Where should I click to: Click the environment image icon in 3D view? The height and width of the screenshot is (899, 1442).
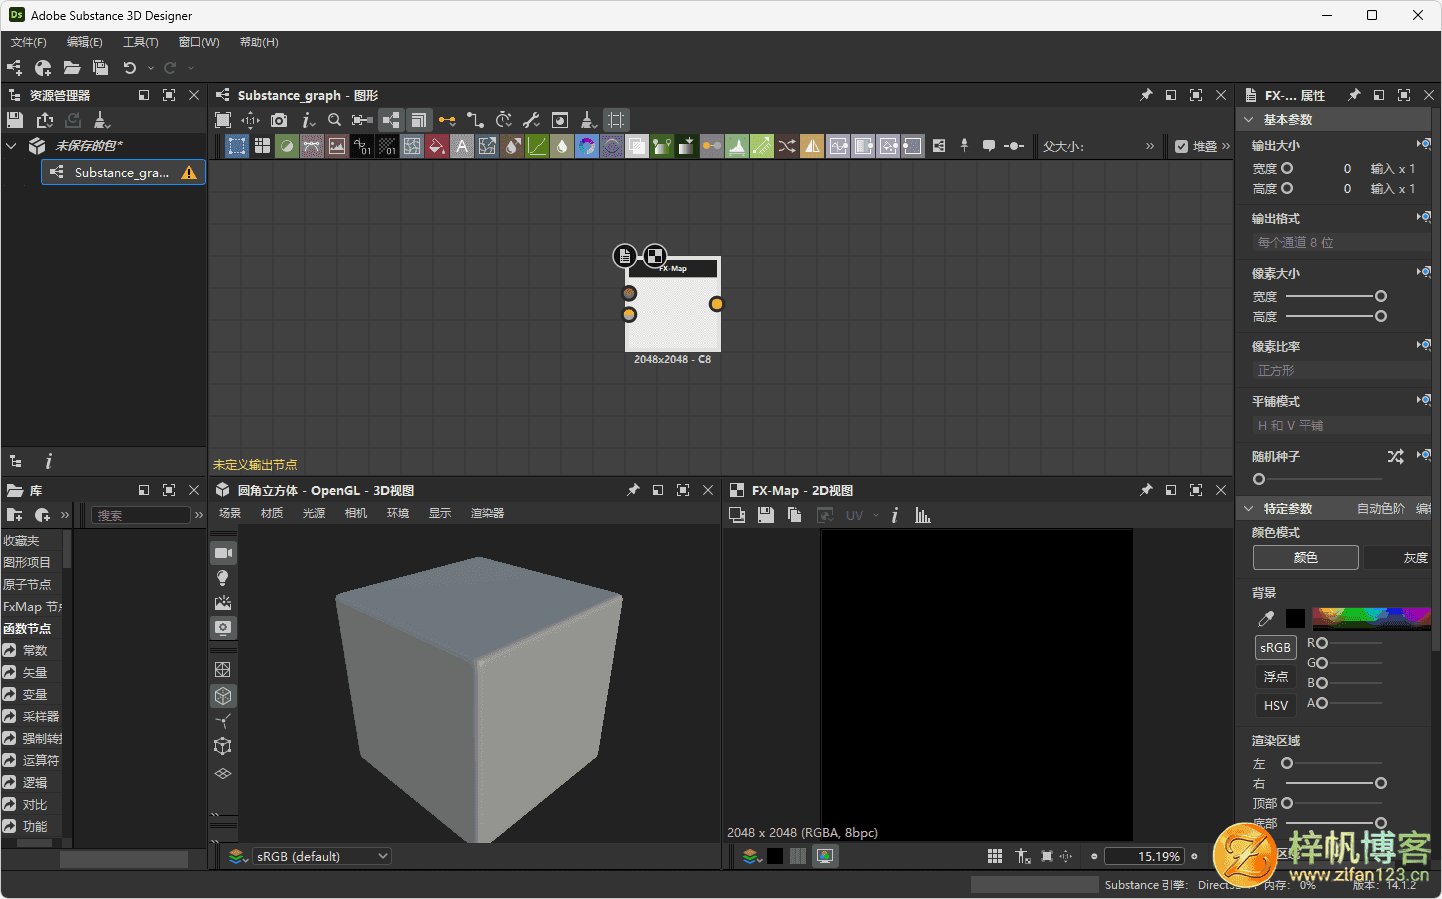(223, 603)
